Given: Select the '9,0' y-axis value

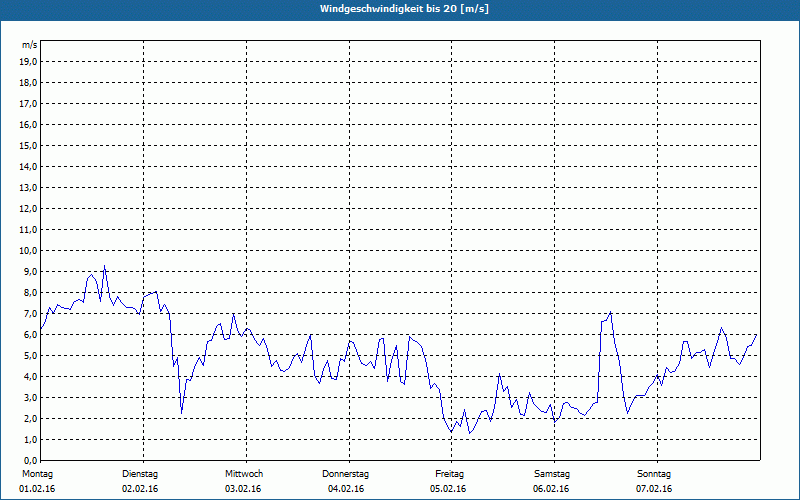Looking at the screenshot, I should (x=31, y=271).
